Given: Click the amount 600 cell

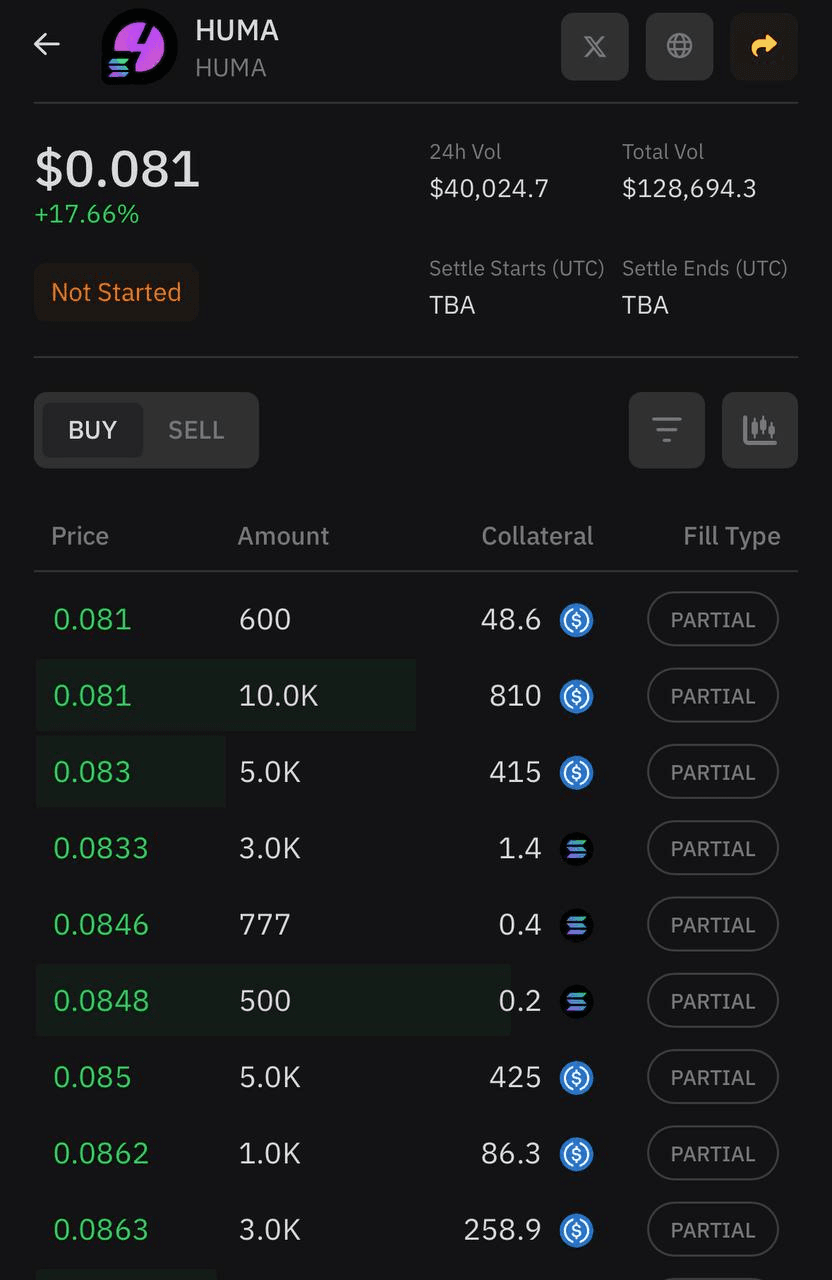Looking at the screenshot, I should (265, 619).
